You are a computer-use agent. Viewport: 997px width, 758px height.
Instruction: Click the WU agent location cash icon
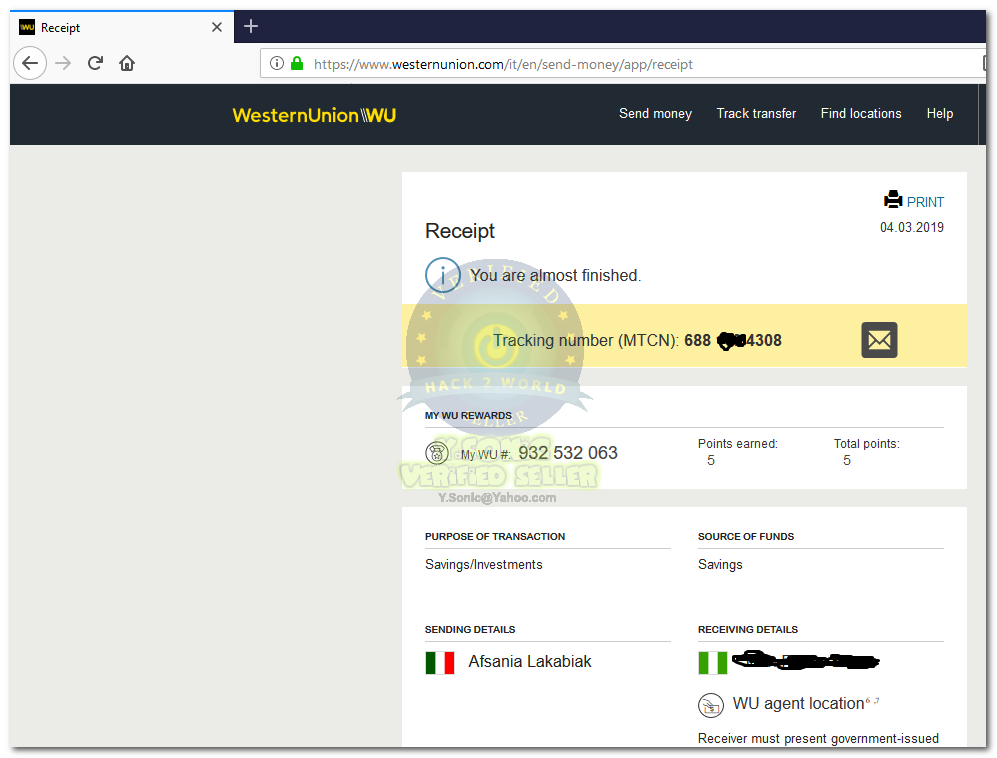711,705
